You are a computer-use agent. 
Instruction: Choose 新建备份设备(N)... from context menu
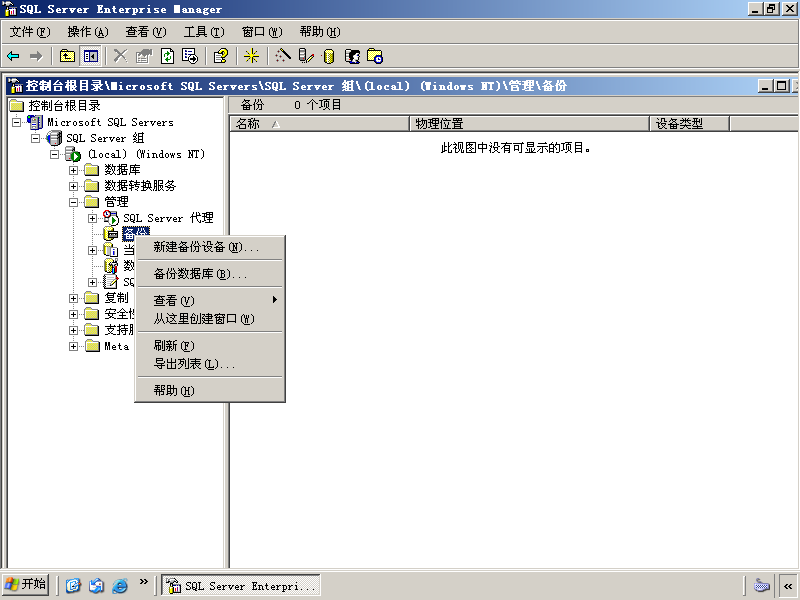pos(210,247)
